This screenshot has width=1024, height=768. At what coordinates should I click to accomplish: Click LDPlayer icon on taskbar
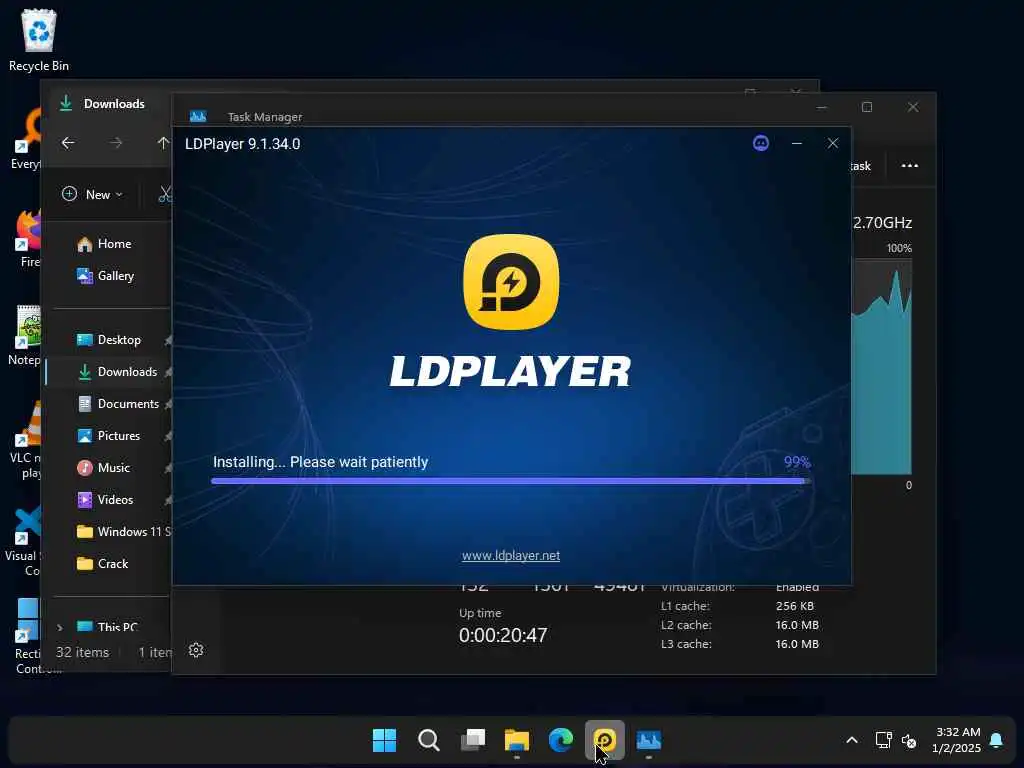point(605,740)
